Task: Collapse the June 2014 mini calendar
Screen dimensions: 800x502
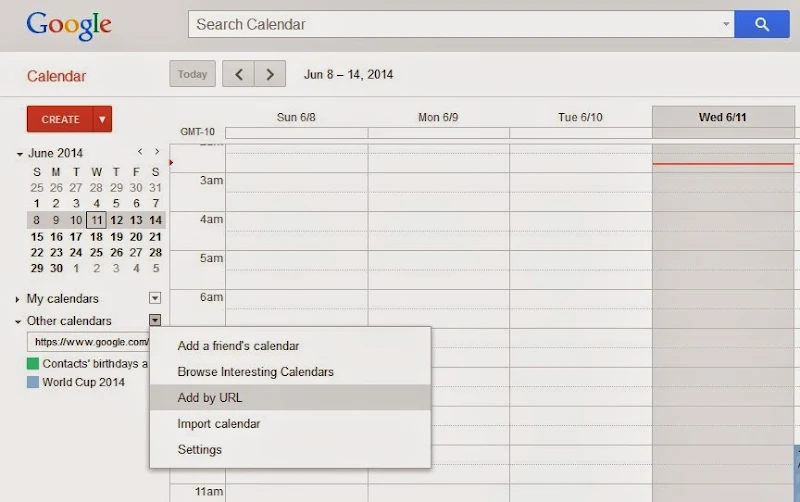Action: [x=19, y=154]
